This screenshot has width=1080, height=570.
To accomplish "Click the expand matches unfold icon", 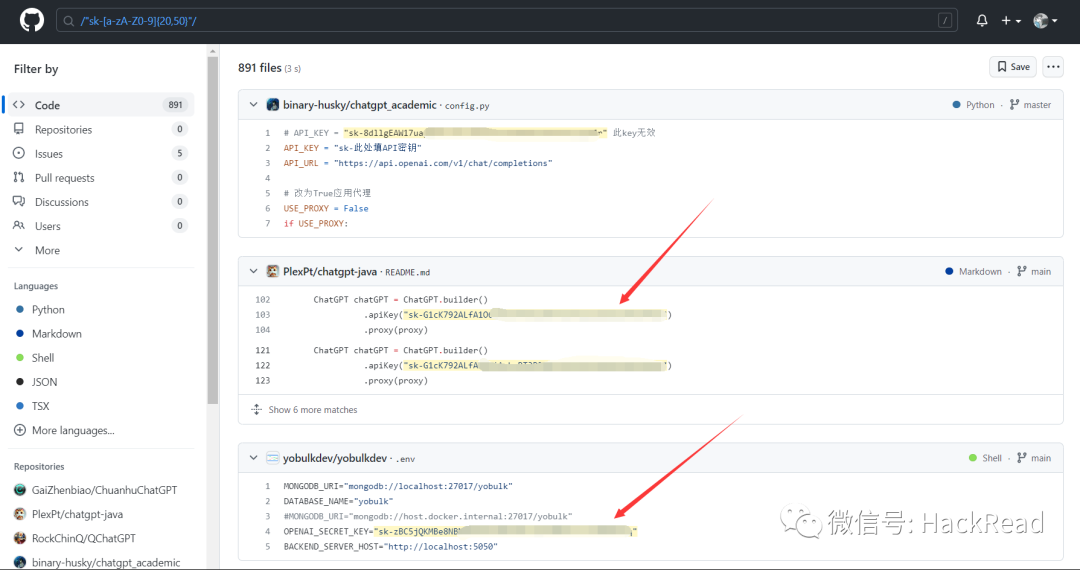I will tap(256, 410).
